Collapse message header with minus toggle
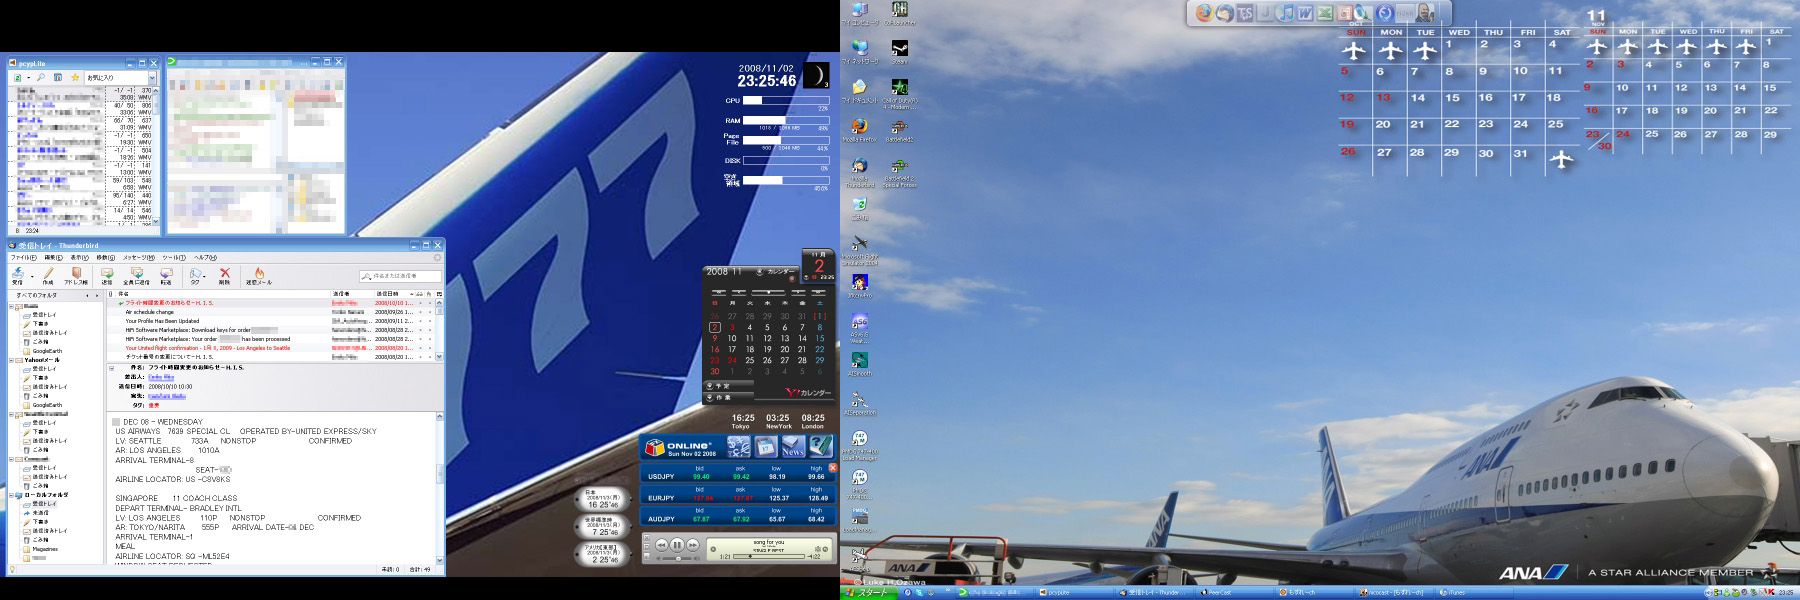1800x600 pixels. pos(111,368)
